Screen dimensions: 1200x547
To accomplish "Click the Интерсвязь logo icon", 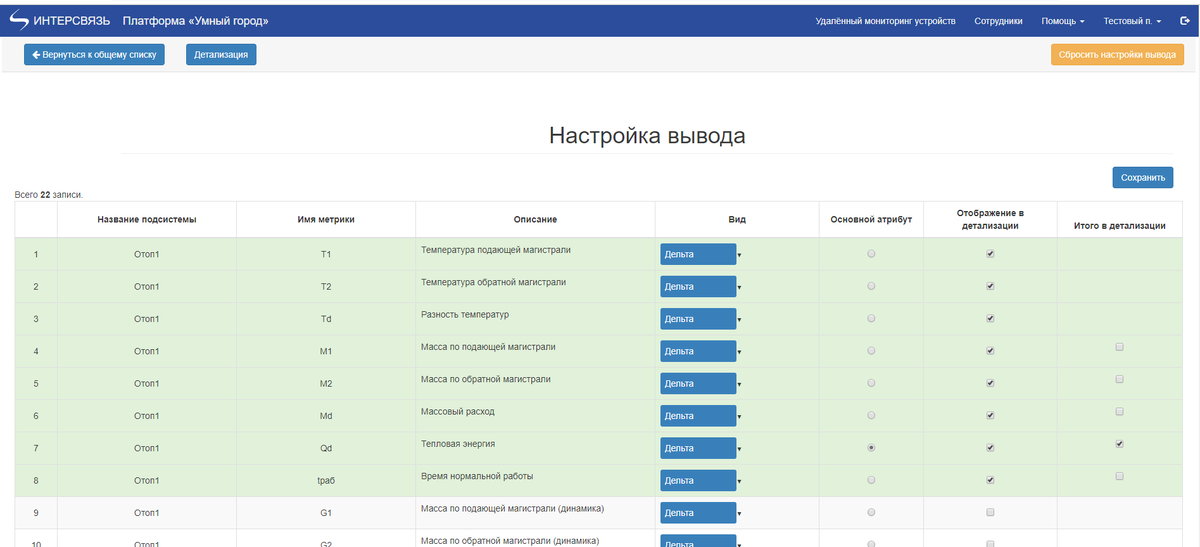I will pos(19,21).
